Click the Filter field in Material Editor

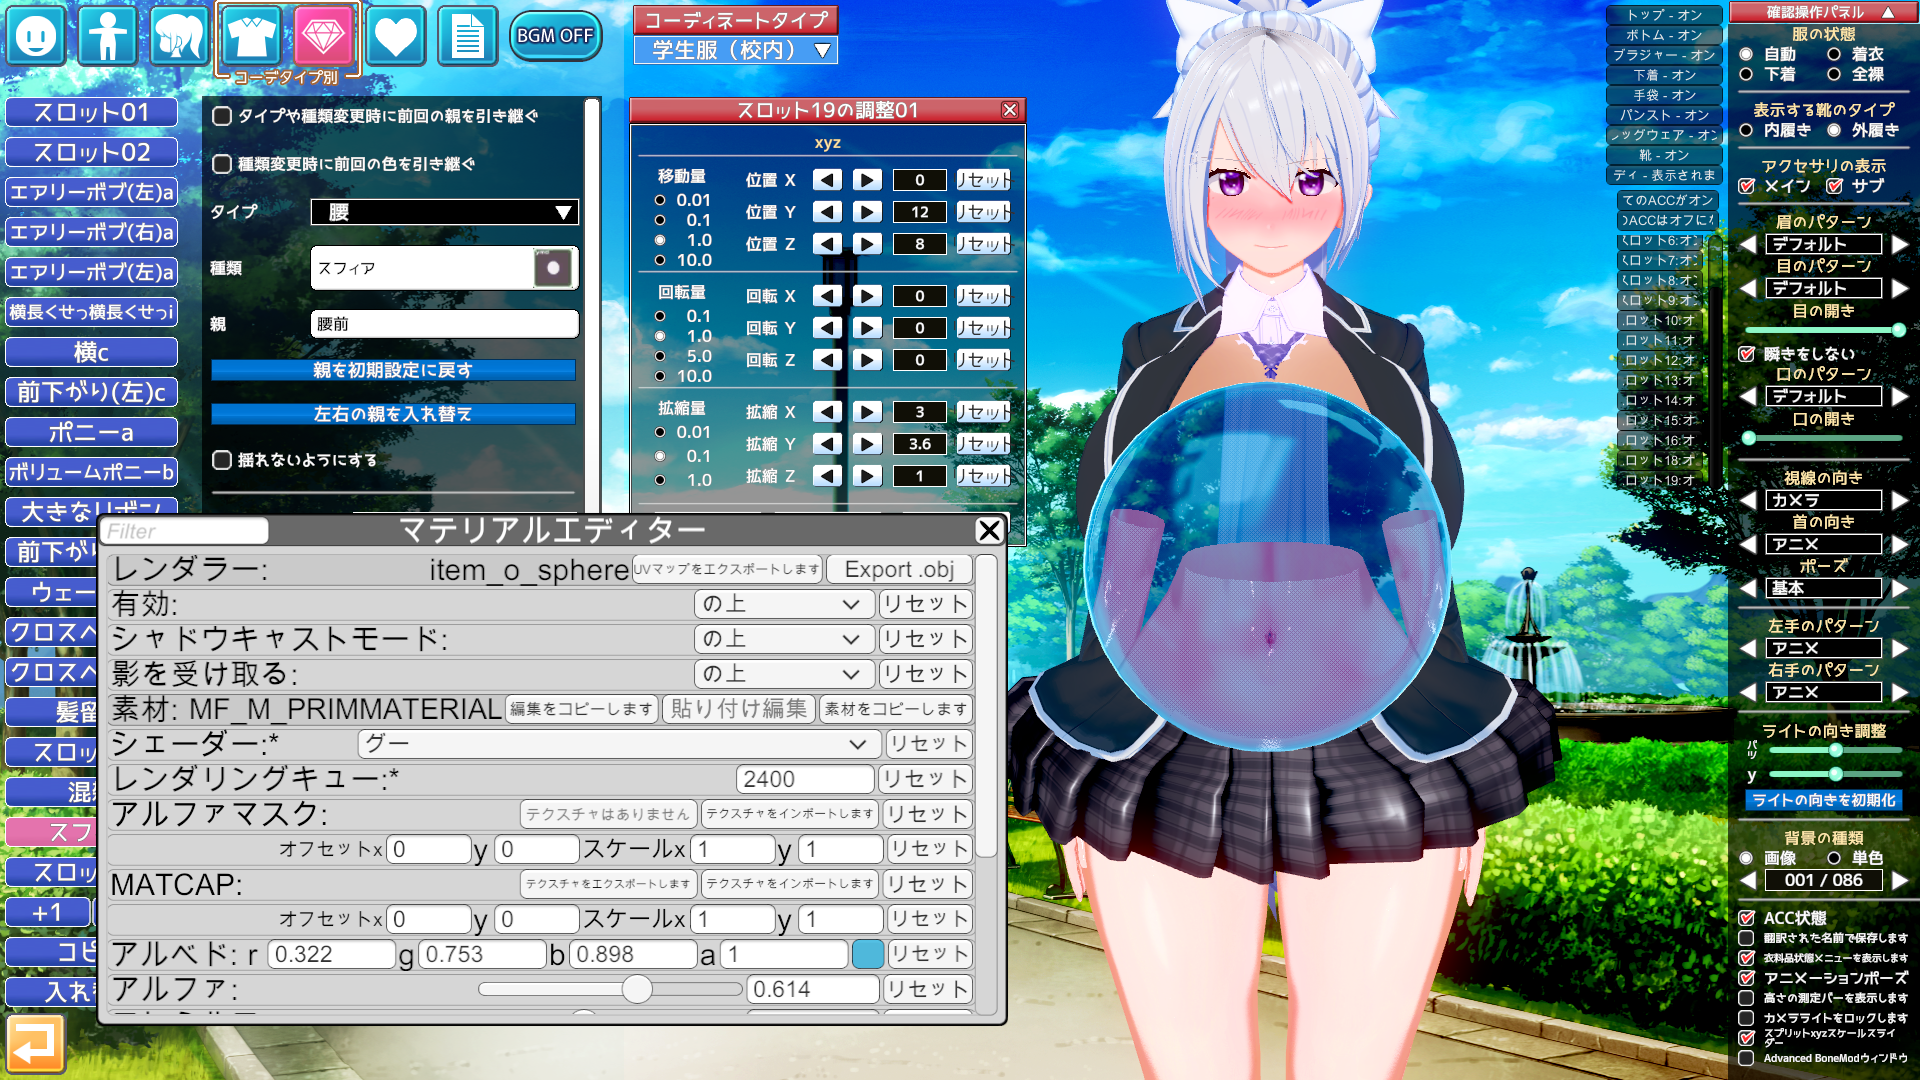point(185,531)
